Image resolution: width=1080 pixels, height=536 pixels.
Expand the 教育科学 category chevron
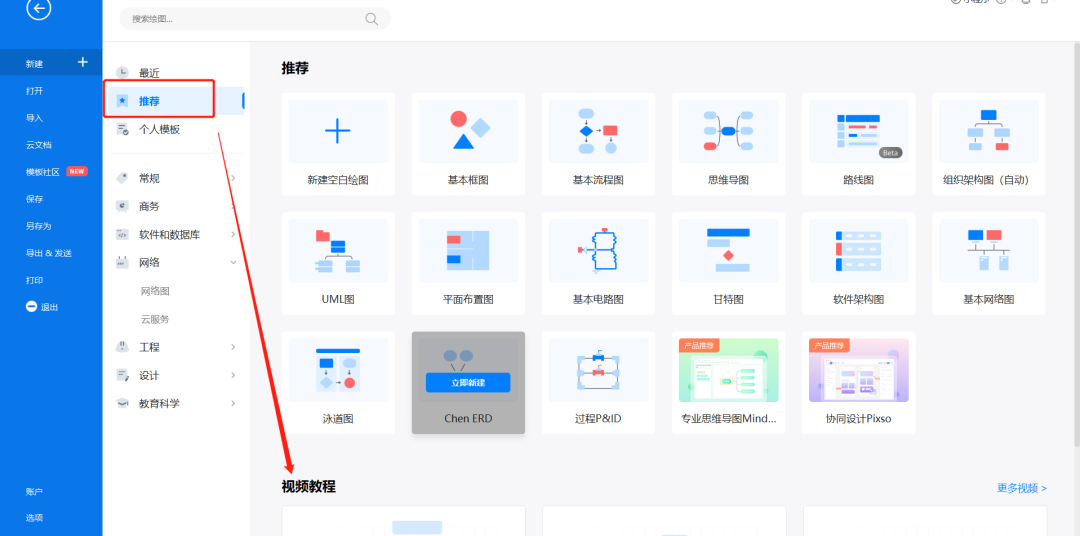tap(233, 404)
